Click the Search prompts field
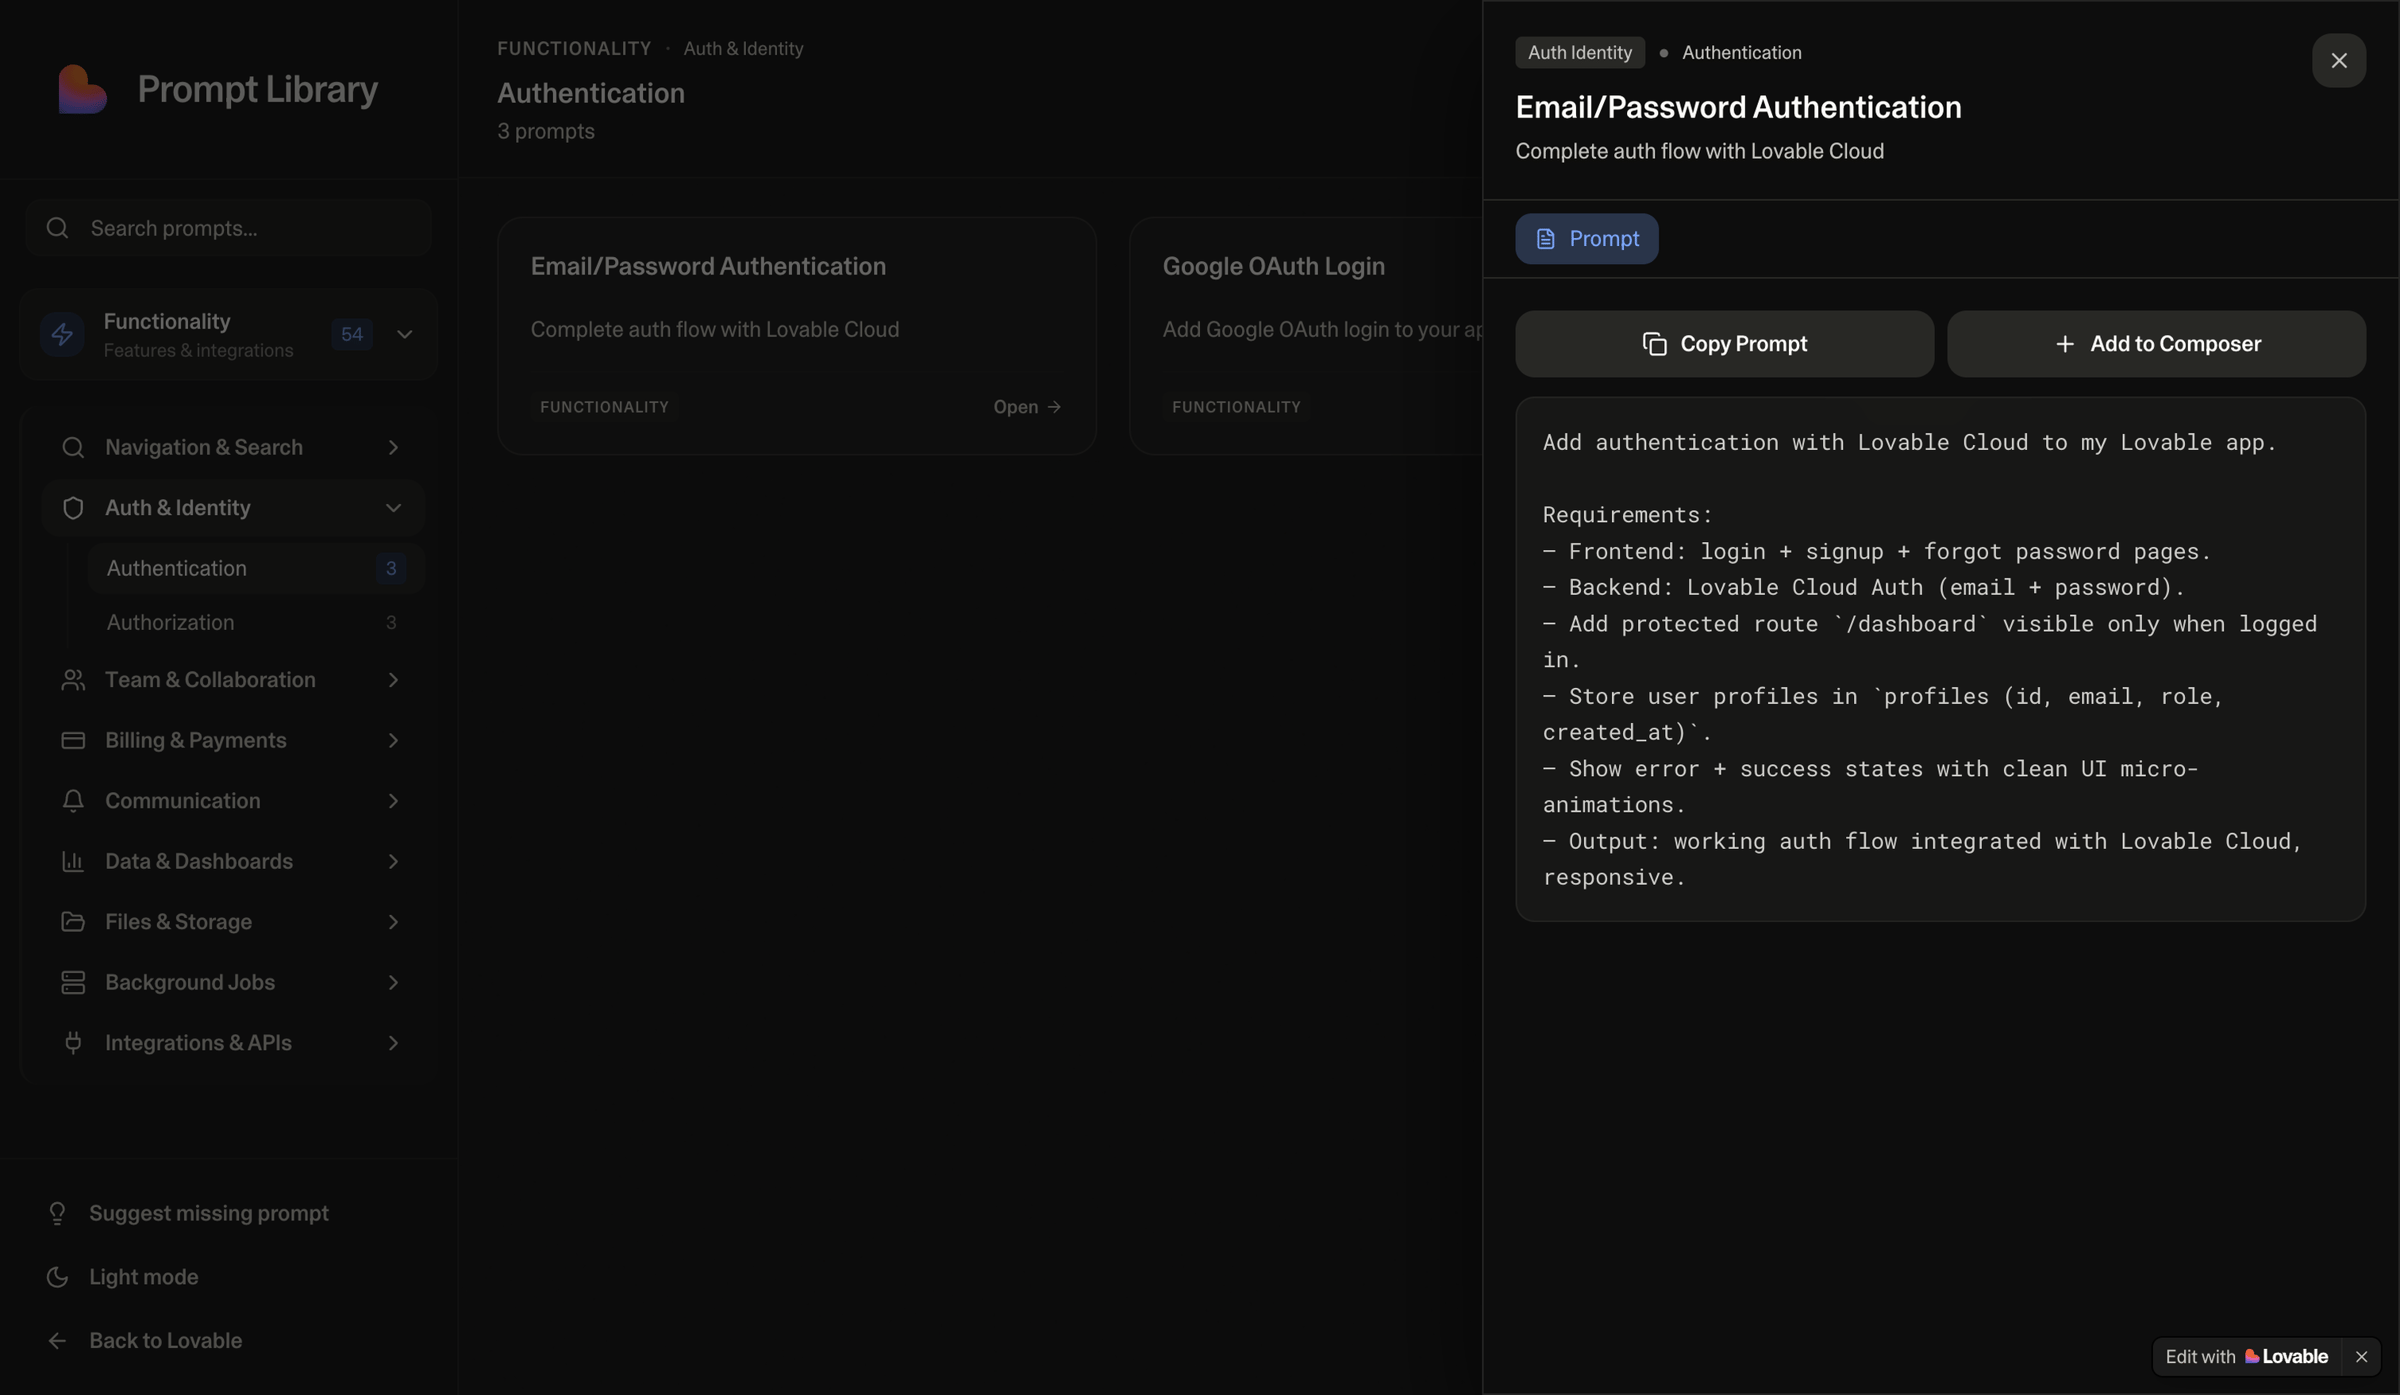The image size is (2400, 1395). coord(229,228)
